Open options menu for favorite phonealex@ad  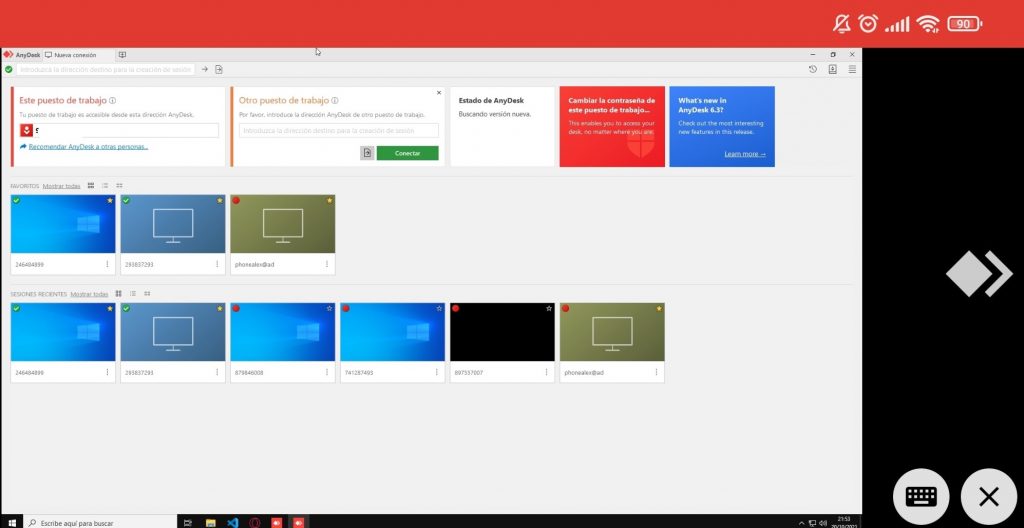[x=327, y=264]
